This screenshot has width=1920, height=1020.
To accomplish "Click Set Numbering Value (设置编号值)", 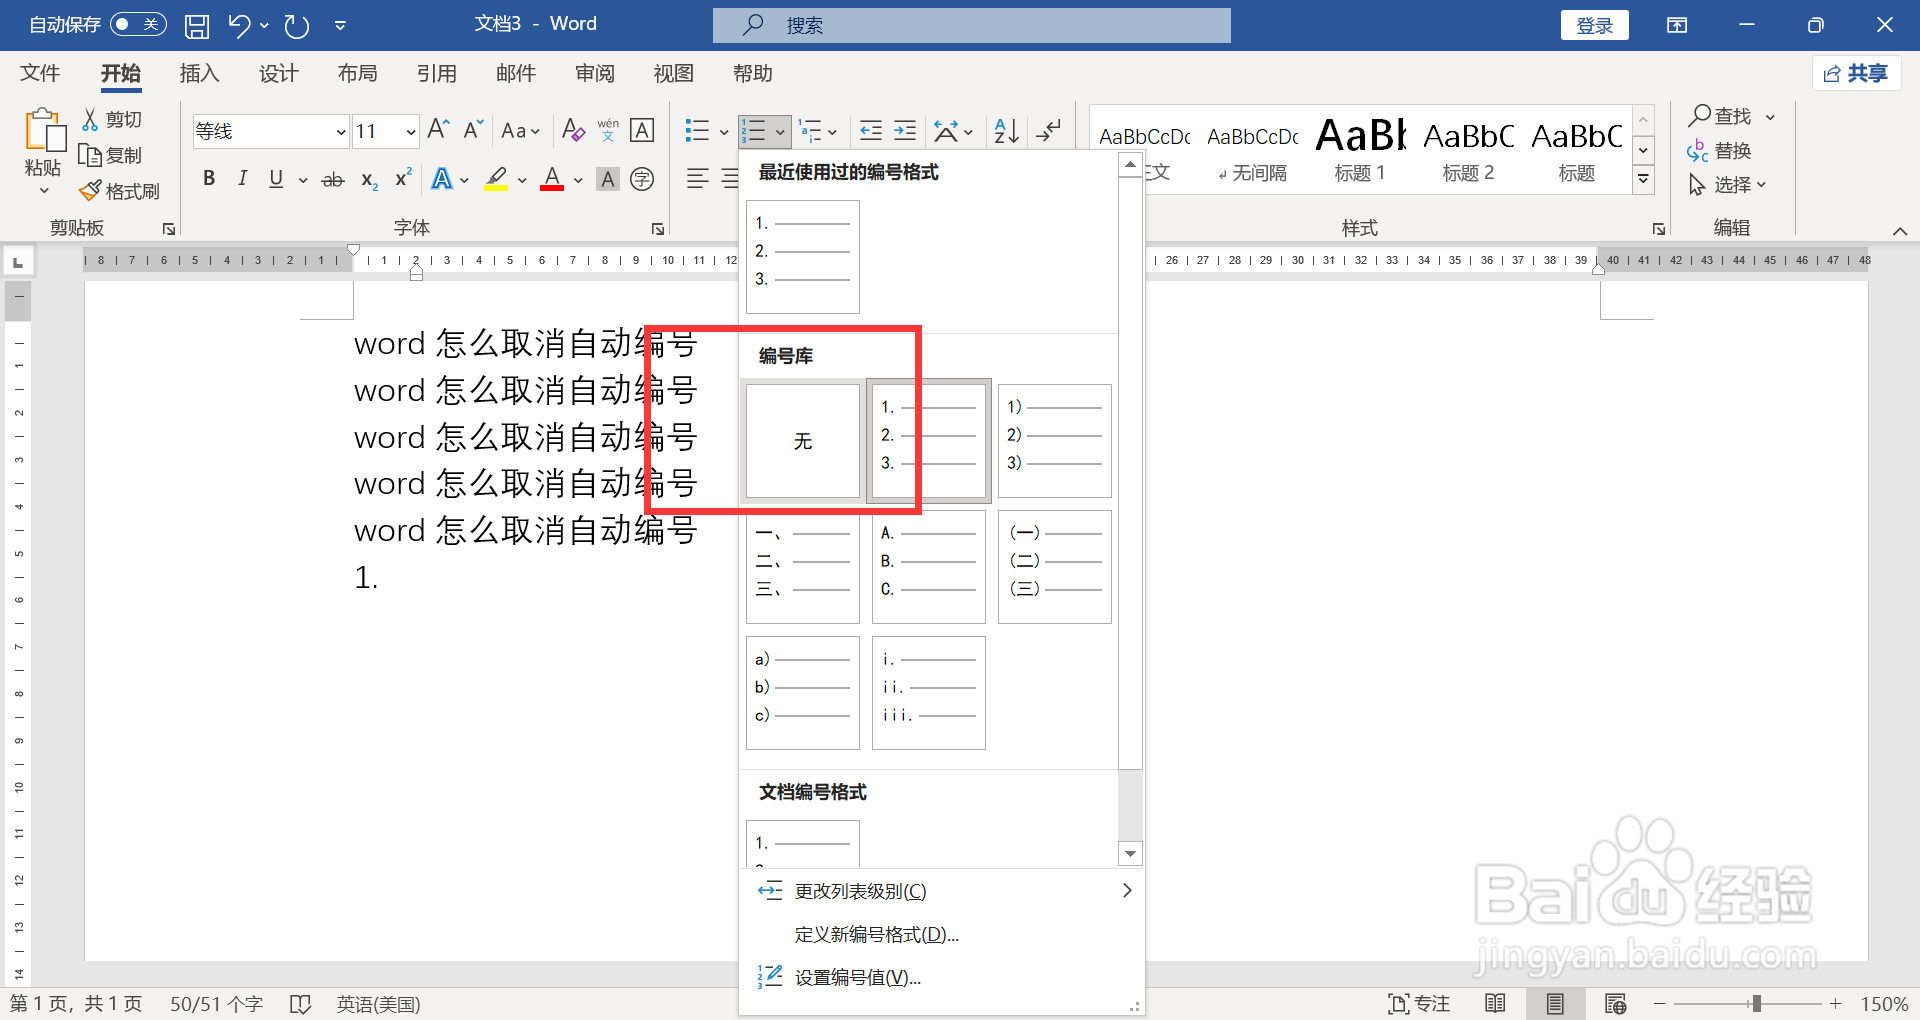I will [x=858, y=977].
